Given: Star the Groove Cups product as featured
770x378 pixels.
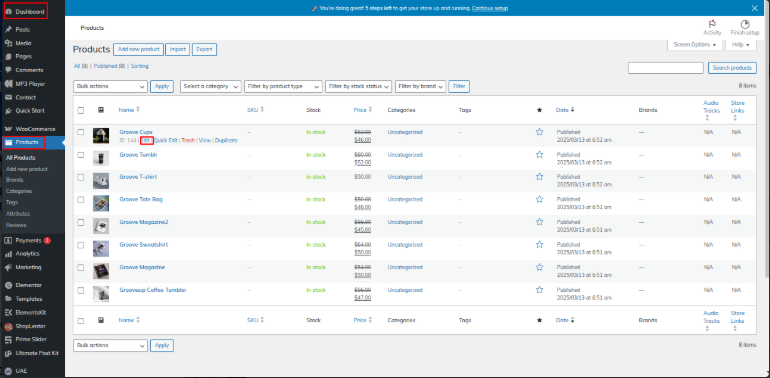Looking at the screenshot, I should pyautogui.click(x=539, y=132).
